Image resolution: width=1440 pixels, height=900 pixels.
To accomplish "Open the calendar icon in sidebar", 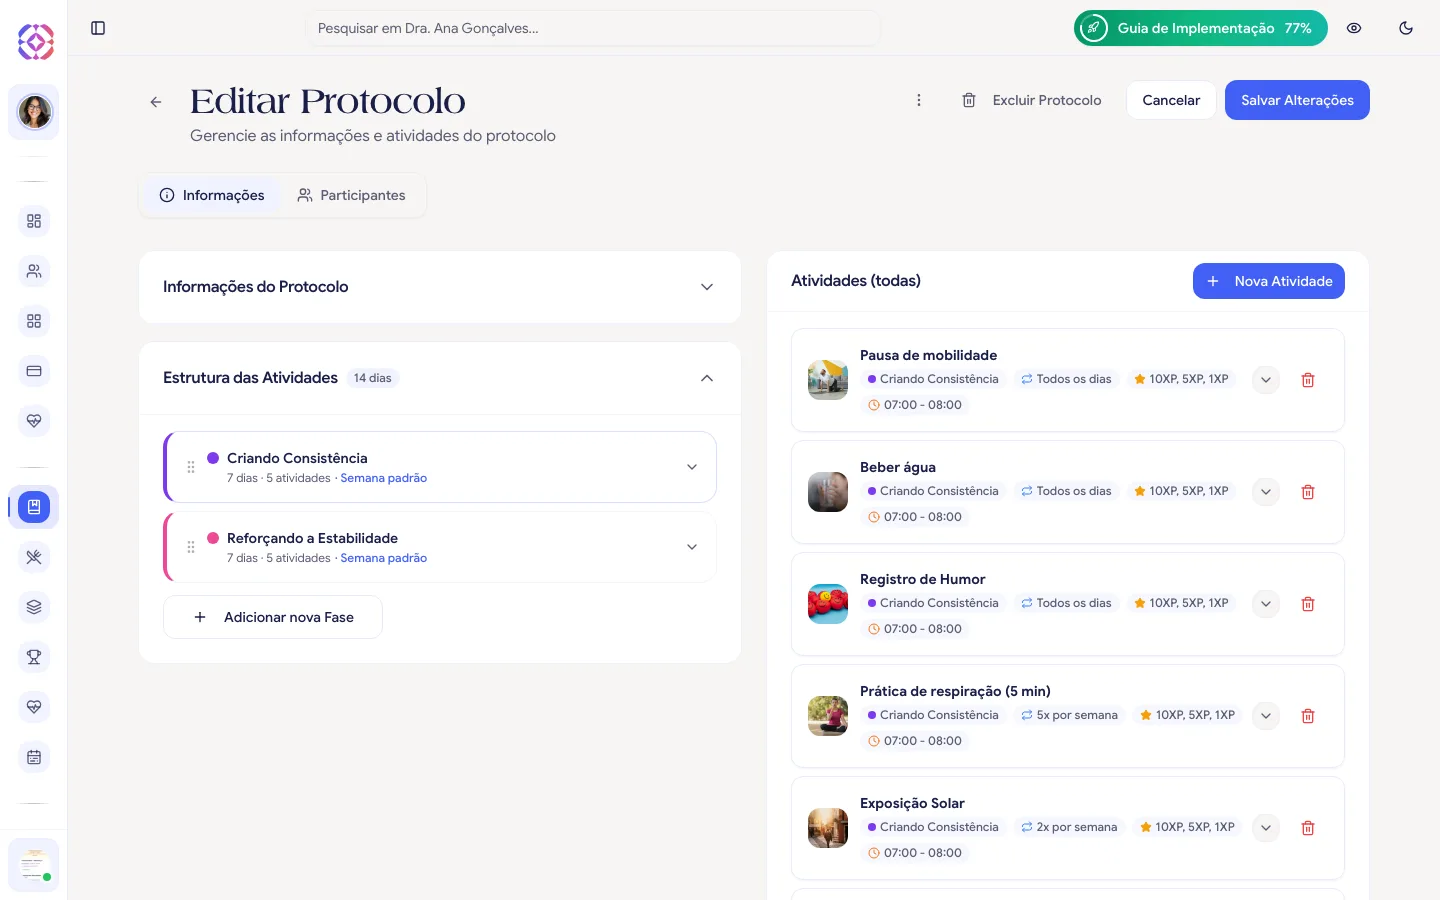I will tap(34, 757).
